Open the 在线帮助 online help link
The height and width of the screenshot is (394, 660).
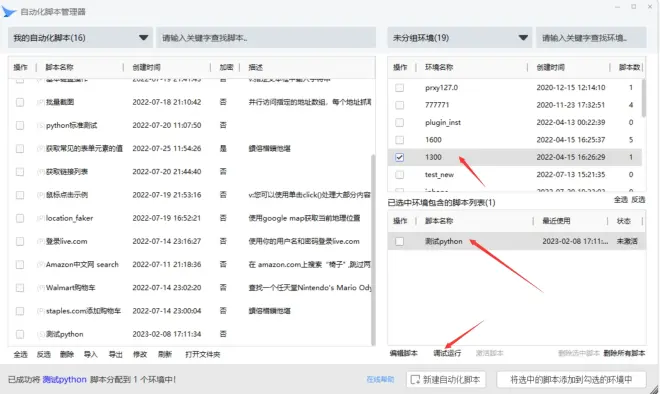pyautogui.click(x=381, y=379)
